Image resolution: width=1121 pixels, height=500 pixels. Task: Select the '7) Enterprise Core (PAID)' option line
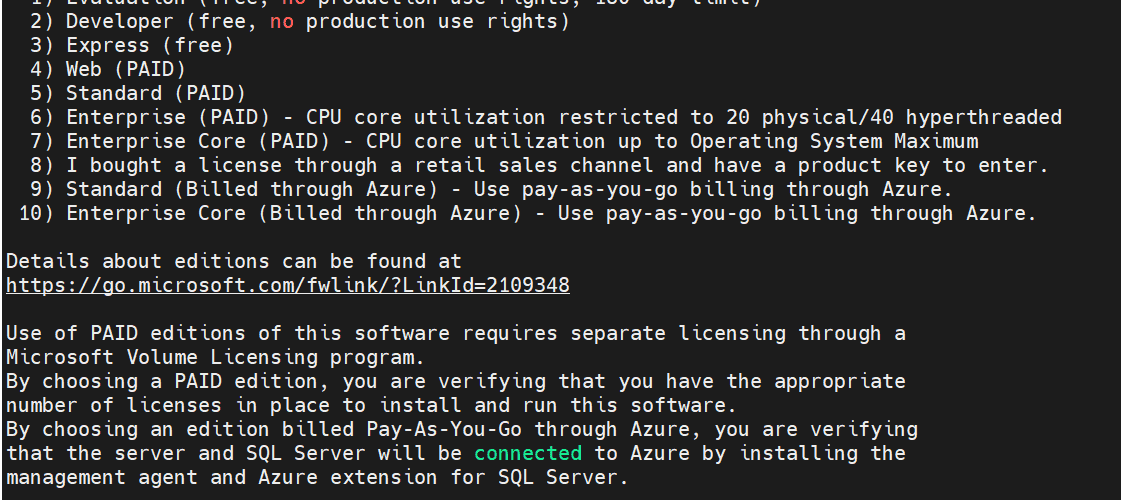[504, 142]
